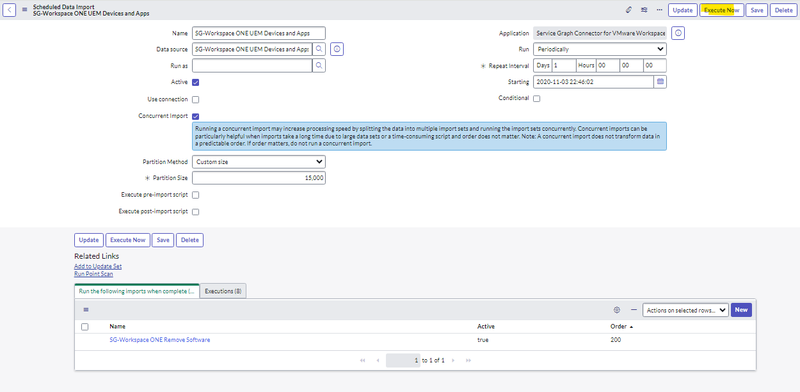Select Run the following imports when complete tab
800x392 pixels.
(137, 291)
